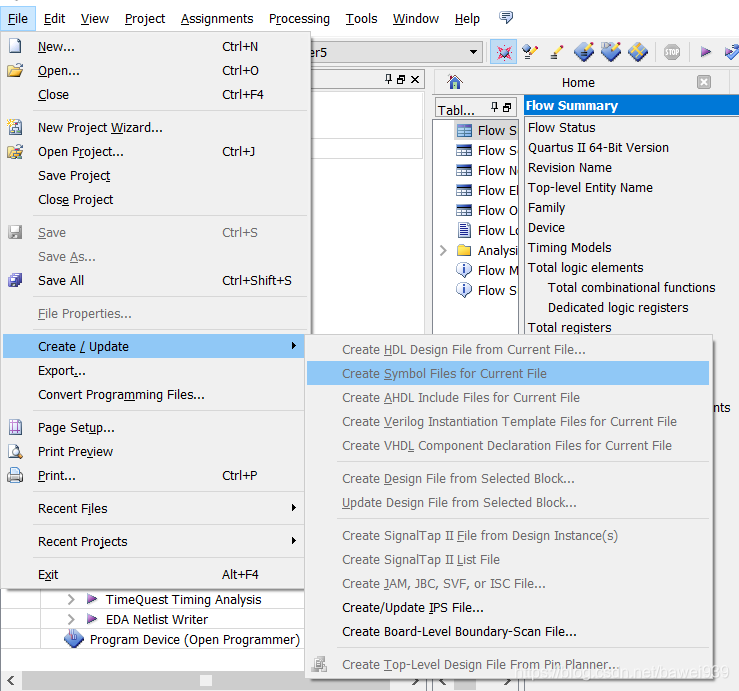Choose Exit from File menu
Image resolution: width=739 pixels, height=691 pixels.
tap(154, 574)
